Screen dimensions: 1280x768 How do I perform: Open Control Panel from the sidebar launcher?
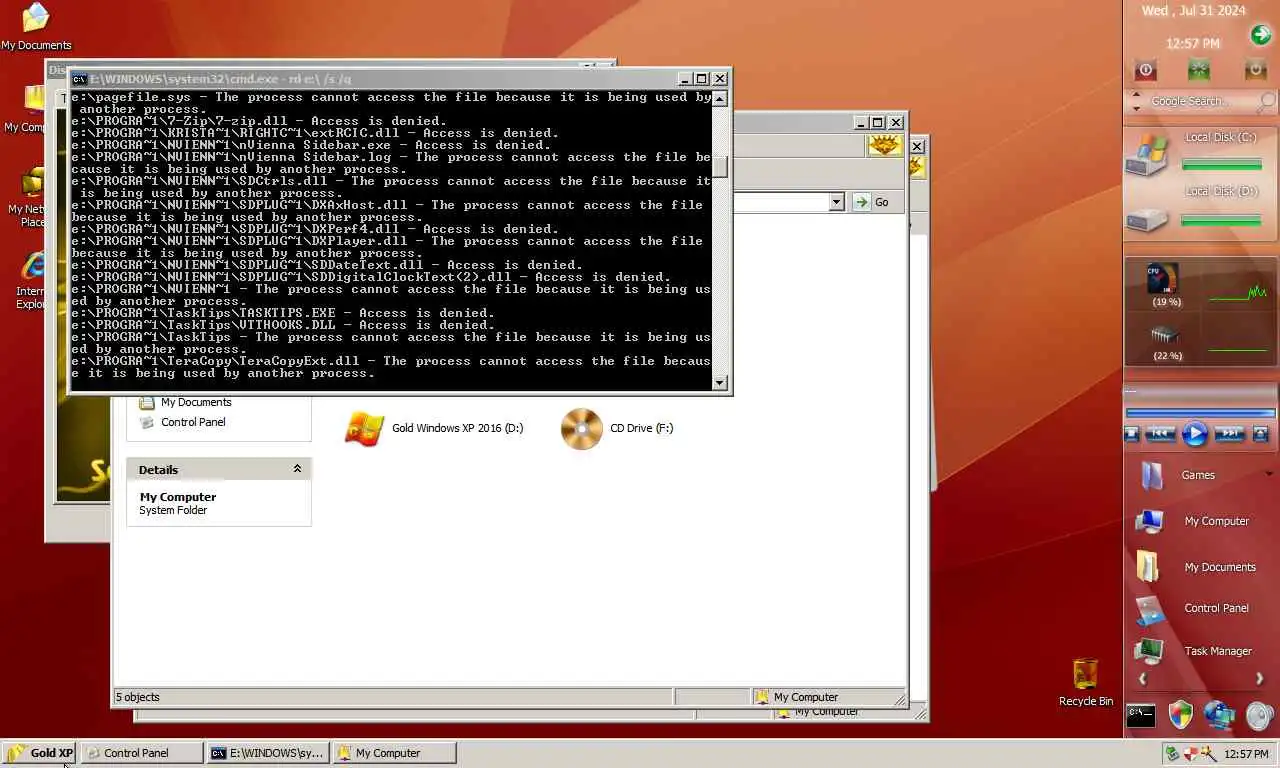(1216, 608)
